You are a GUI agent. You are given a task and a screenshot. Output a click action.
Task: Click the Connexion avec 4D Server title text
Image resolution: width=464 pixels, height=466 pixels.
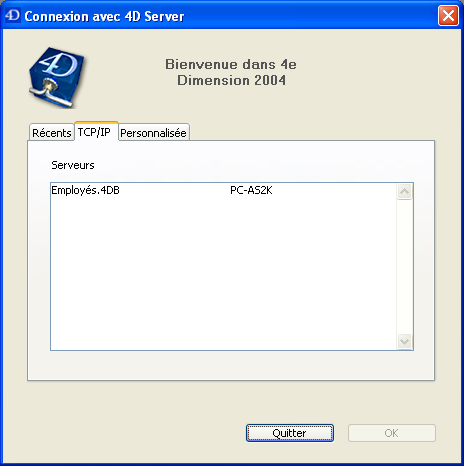pyautogui.click(x=104, y=16)
